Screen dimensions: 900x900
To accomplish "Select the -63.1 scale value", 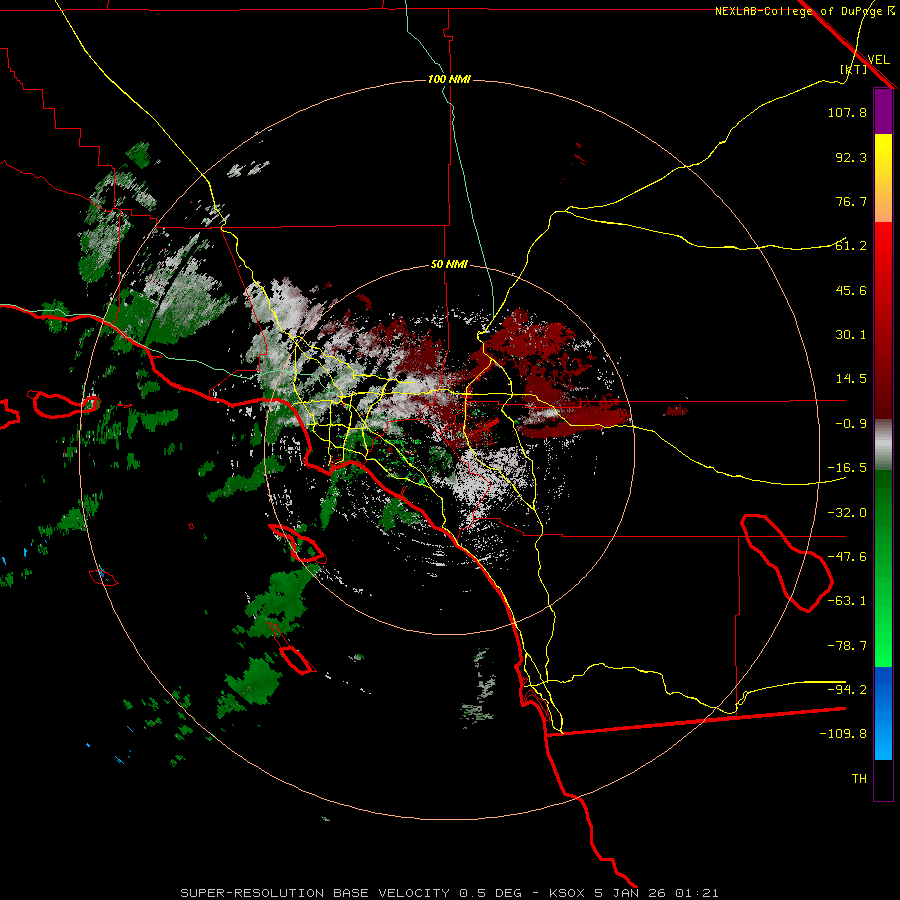I will coord(847,601).
